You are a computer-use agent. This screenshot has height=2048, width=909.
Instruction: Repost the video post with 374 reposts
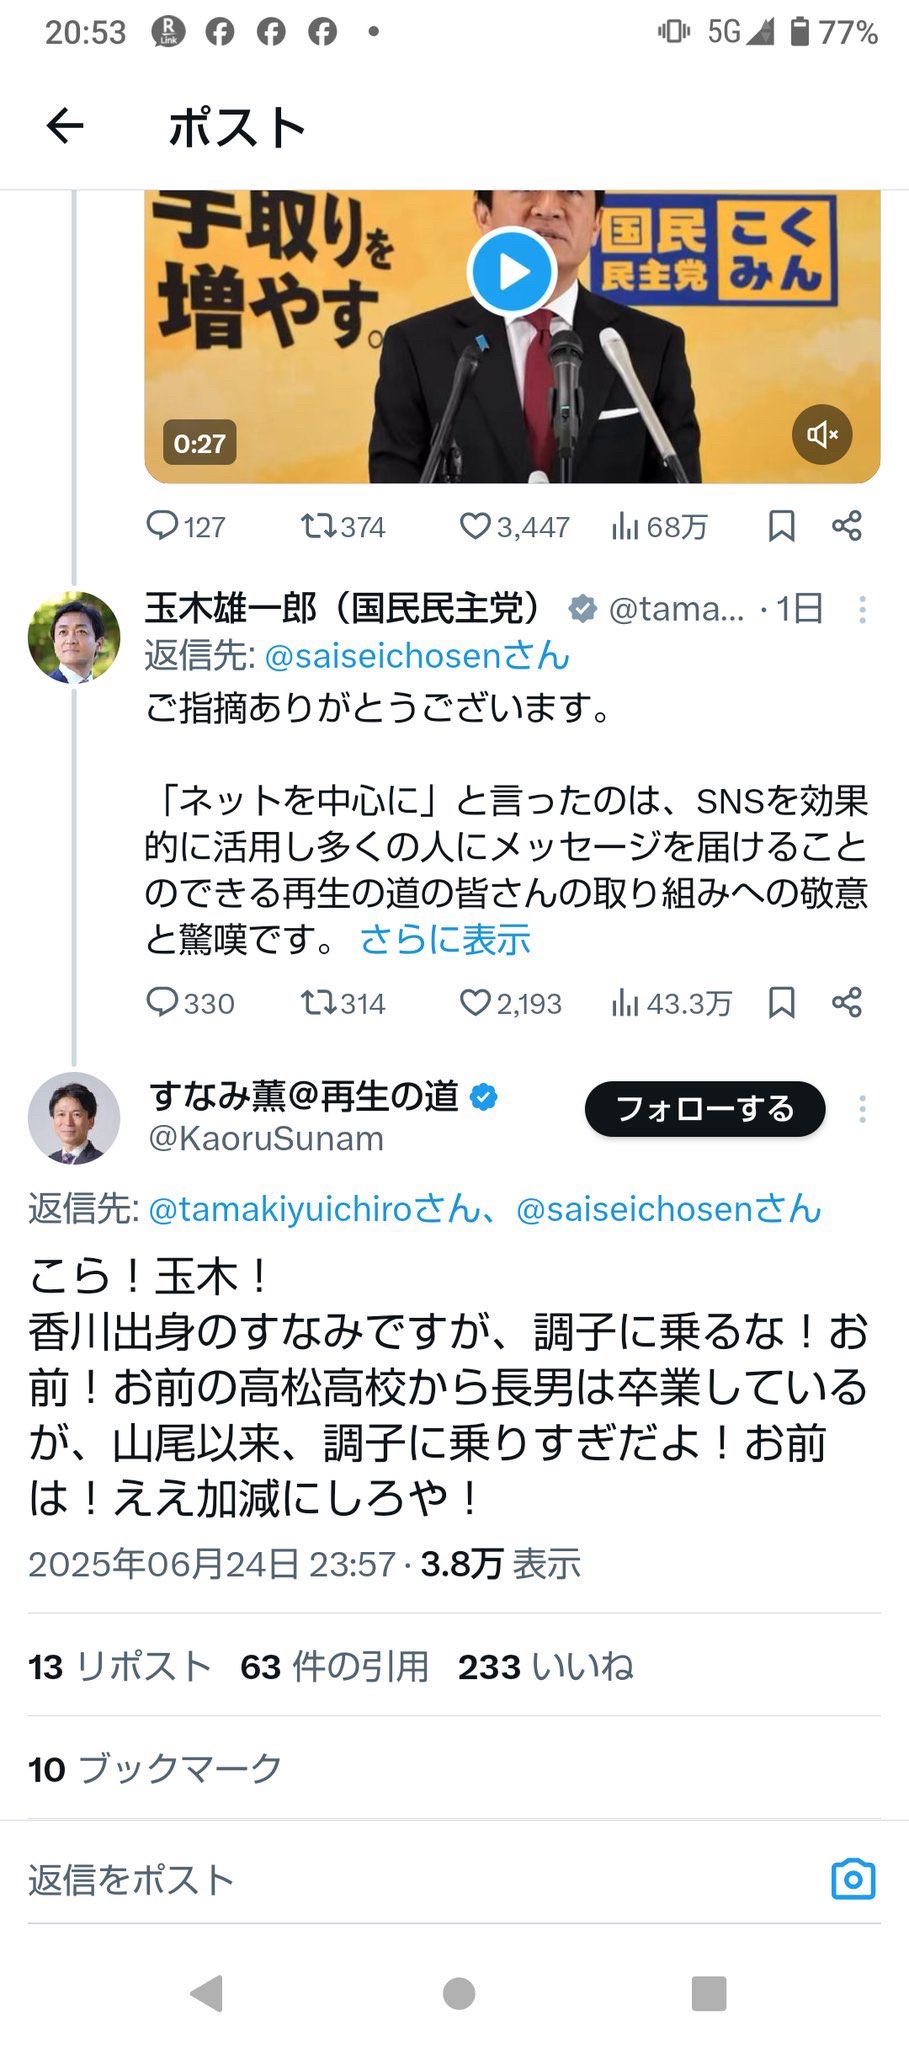343,526
